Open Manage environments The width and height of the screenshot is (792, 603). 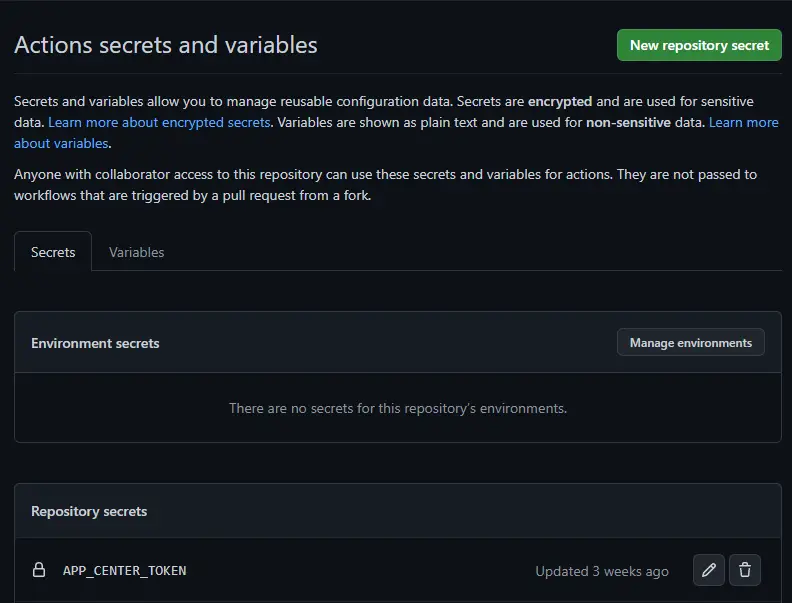click(690, 342)
